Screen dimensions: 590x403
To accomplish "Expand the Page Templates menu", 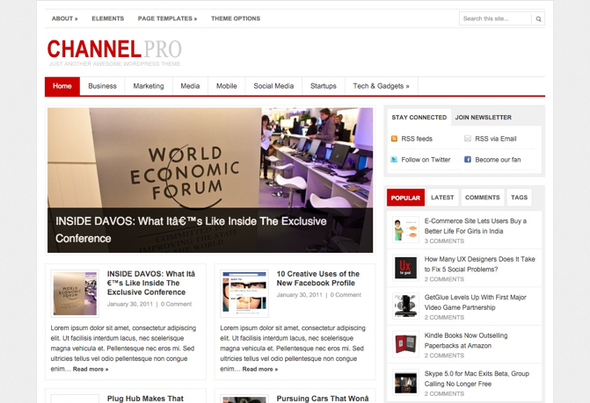I will (167, 18).
